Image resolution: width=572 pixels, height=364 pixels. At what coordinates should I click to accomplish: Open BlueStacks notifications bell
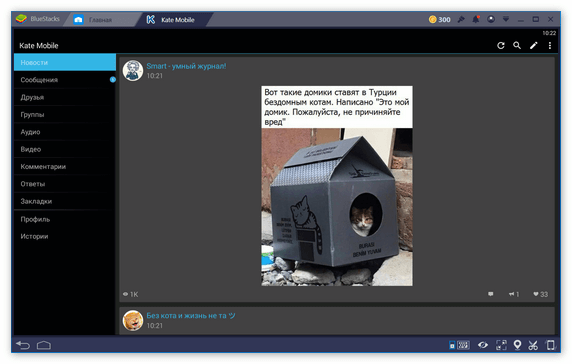click(x=476, y=19)
